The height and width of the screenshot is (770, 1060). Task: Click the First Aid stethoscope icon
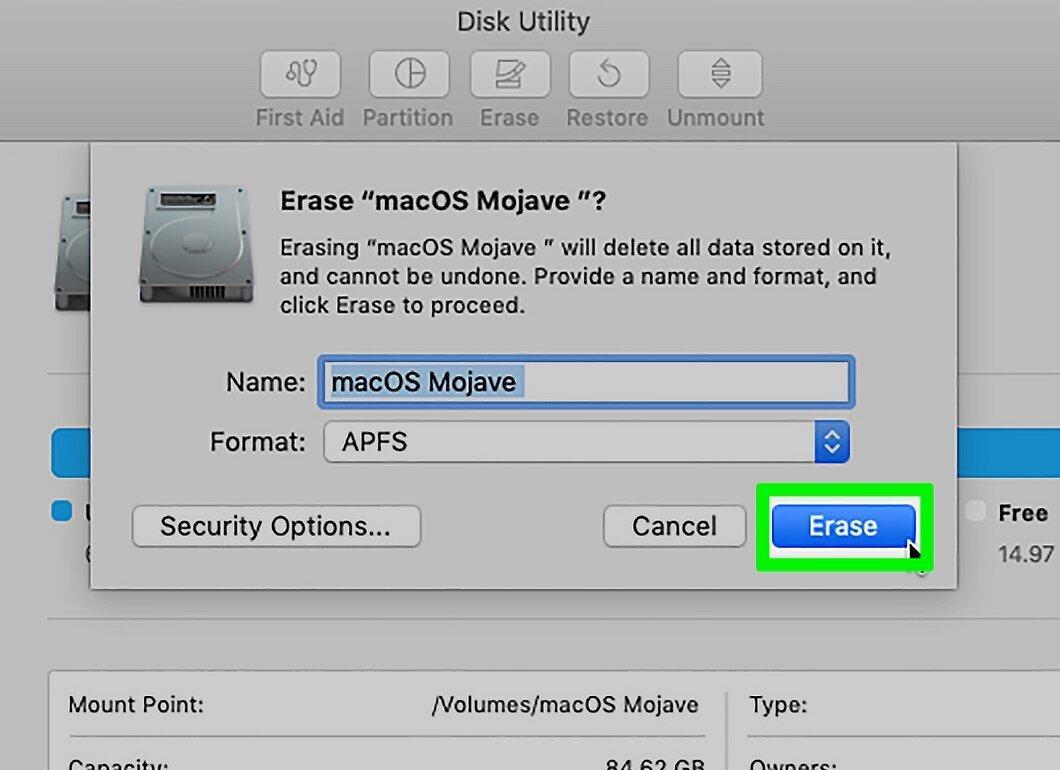tap(300, 74)
